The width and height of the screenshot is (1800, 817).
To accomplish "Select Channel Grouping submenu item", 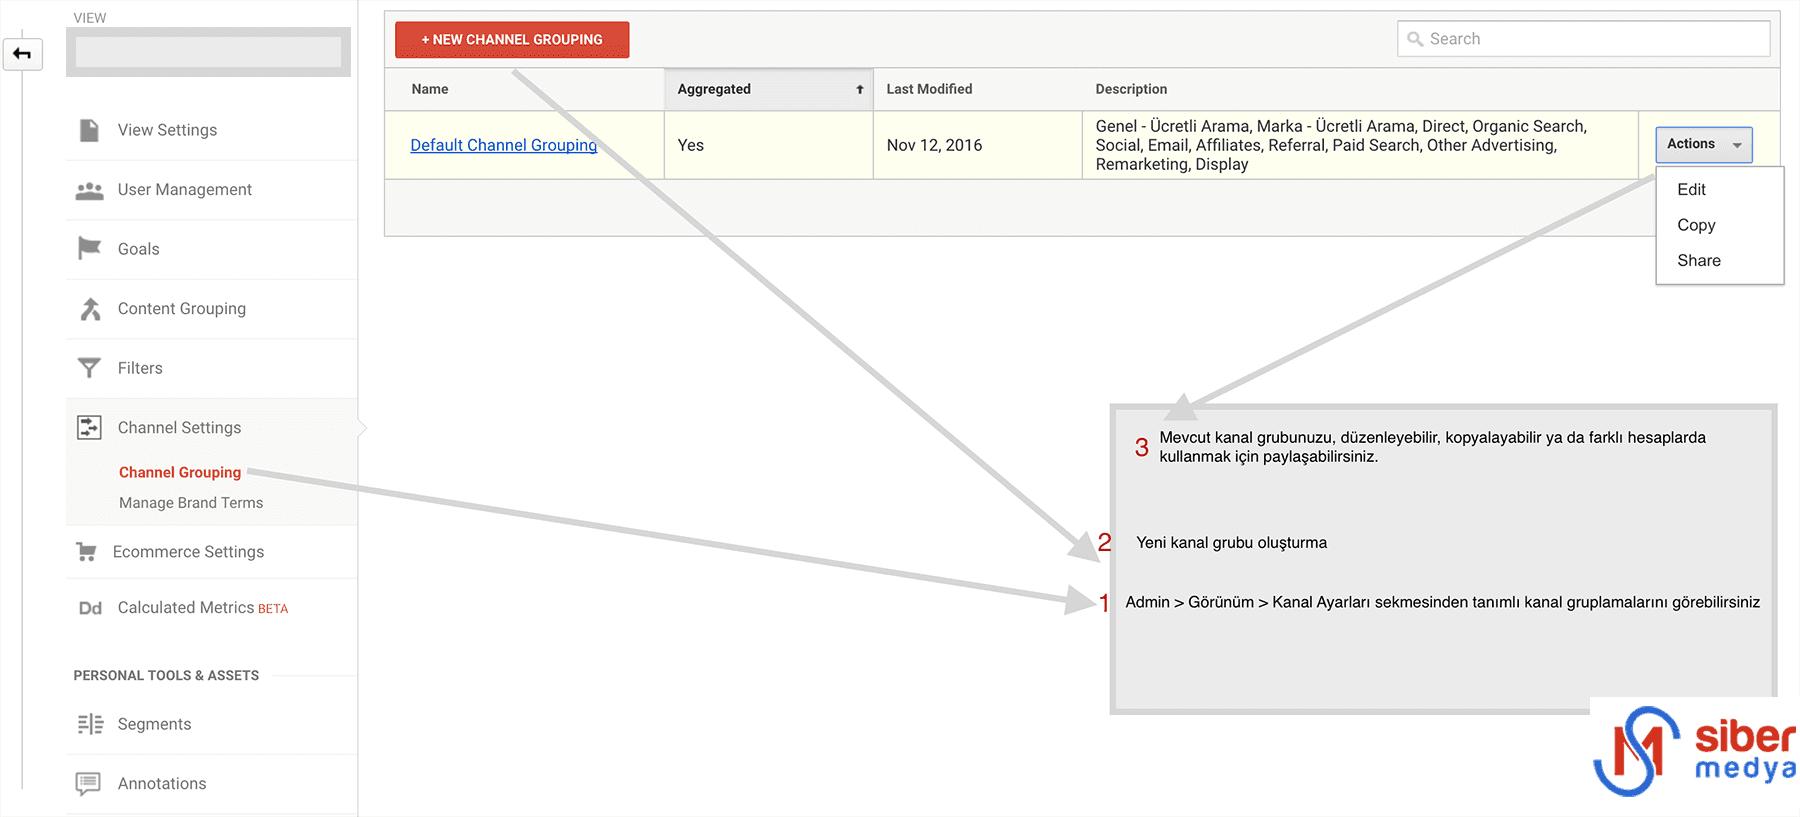I will click(x=180, y=472).
